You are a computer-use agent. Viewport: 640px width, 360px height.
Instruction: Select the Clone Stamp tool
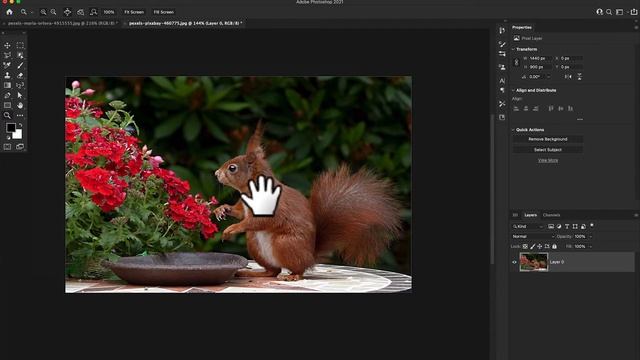[7, 75]
